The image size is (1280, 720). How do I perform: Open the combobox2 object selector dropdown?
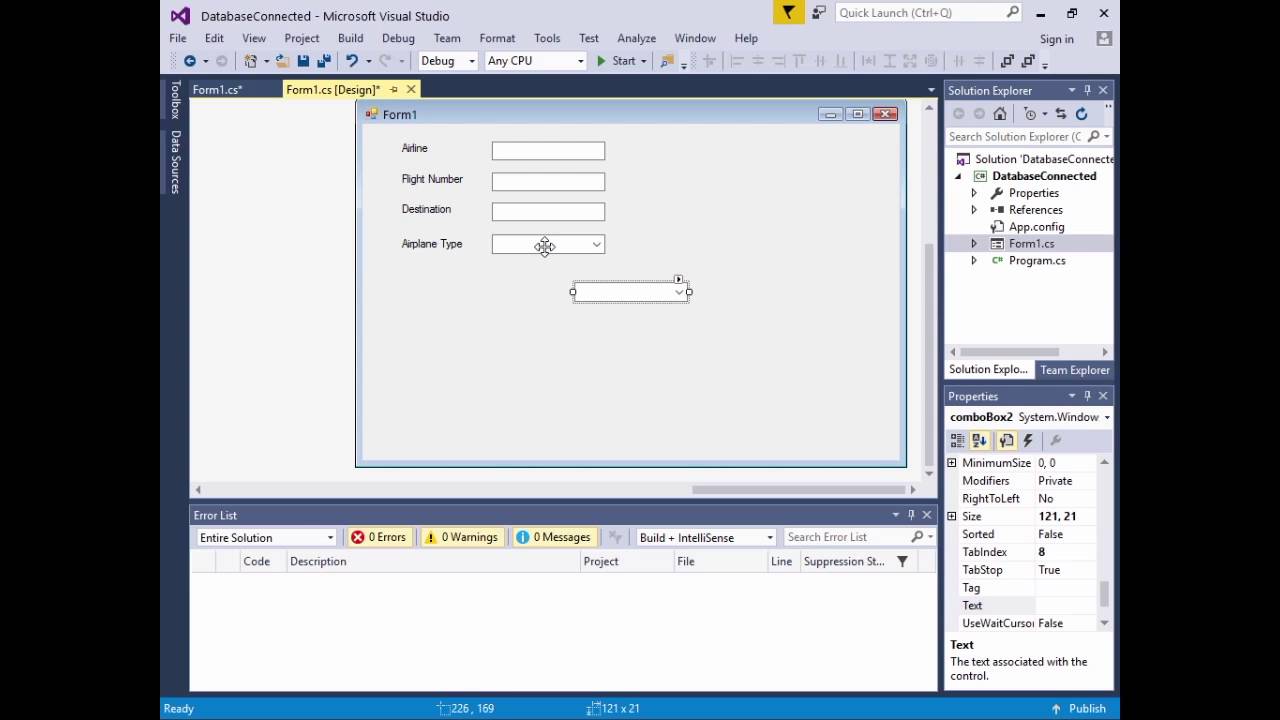pos(1106,417)
